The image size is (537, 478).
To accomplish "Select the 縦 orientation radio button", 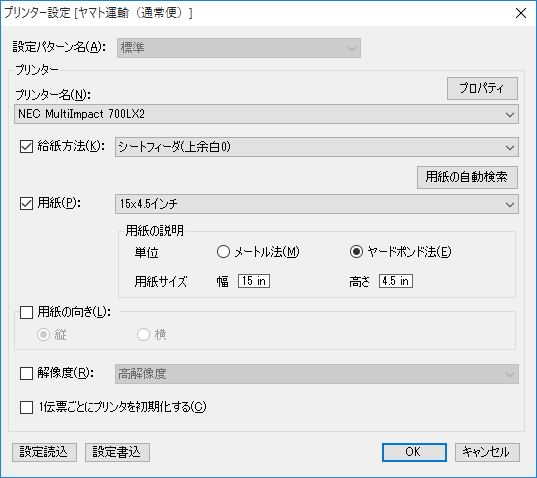I will coord(43,335).
